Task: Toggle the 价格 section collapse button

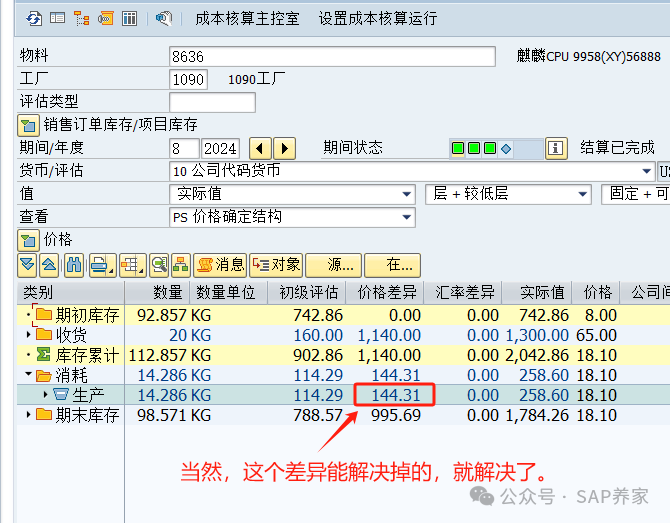Action: pos(28,240)
